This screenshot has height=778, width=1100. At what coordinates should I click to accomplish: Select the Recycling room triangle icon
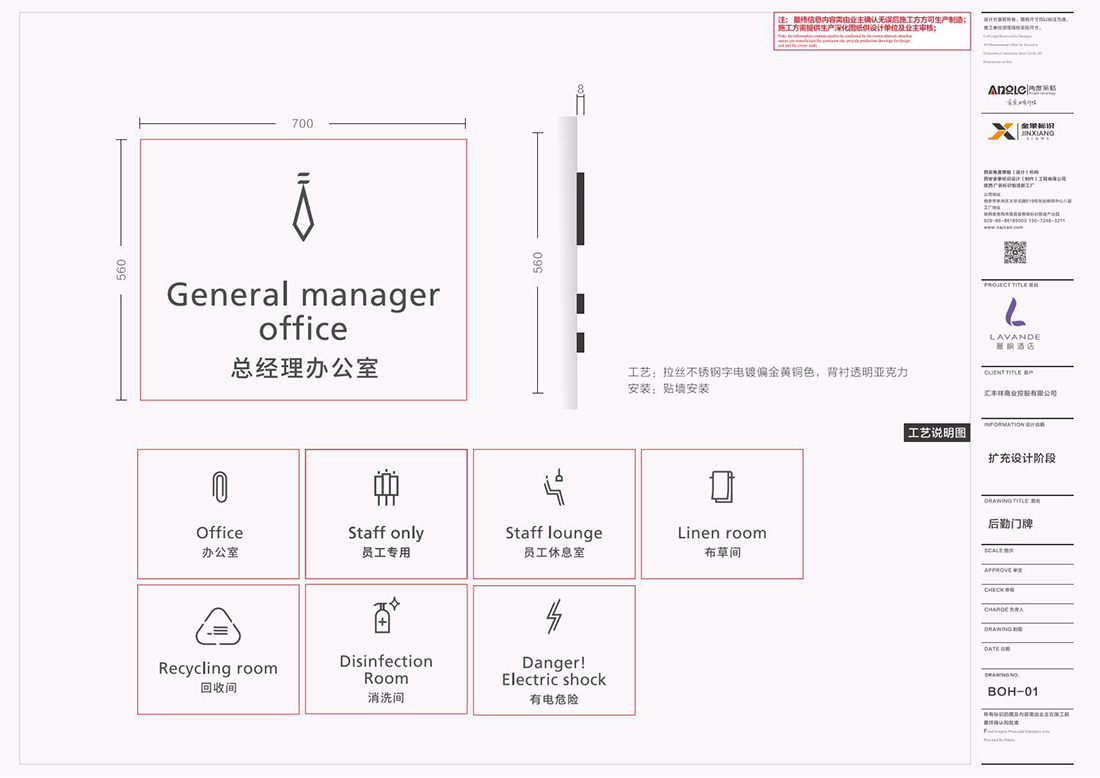pyautogui.click(x=219, y=627)
